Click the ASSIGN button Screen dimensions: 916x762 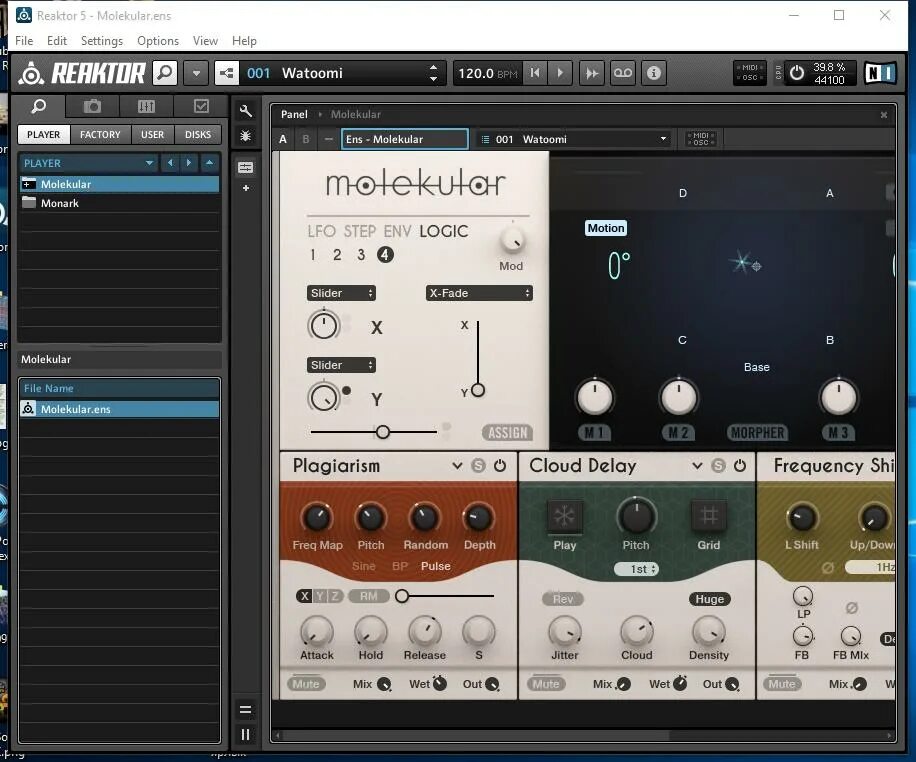point(508,433)
